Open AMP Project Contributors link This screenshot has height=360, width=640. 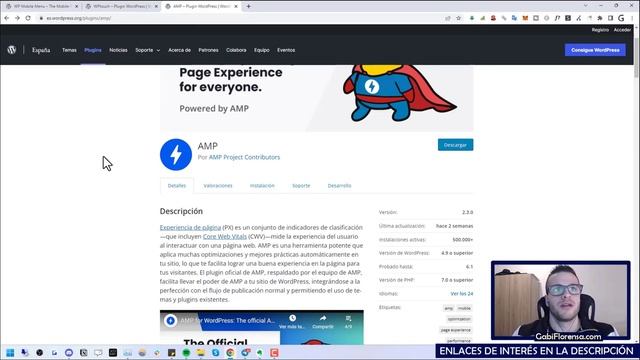(244, 157)
